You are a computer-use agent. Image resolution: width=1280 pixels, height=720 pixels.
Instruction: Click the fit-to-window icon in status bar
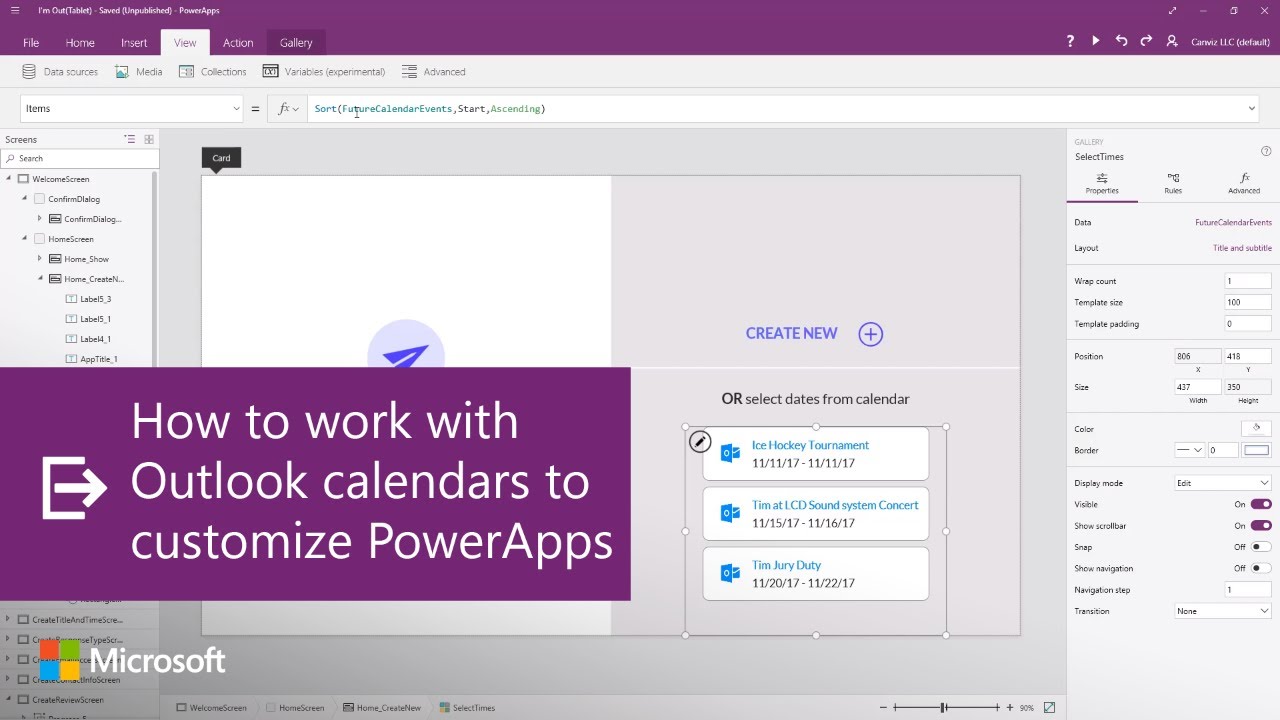pos(1049,708)
